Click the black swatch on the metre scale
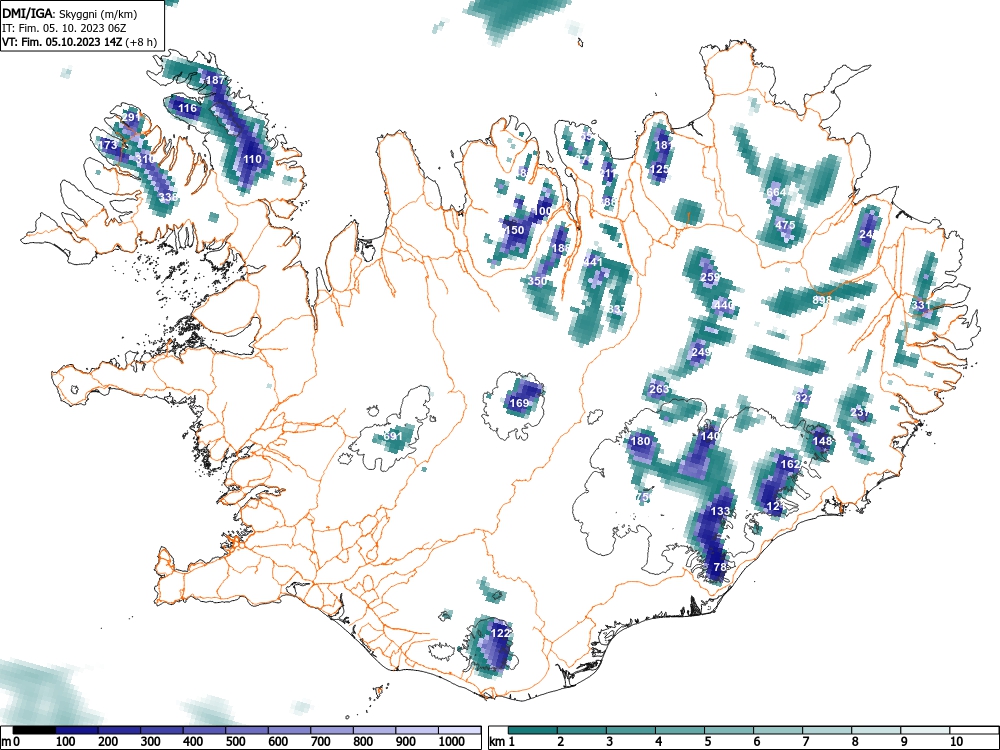Viewport: 1000px width, 750px height. pos(34,729)
